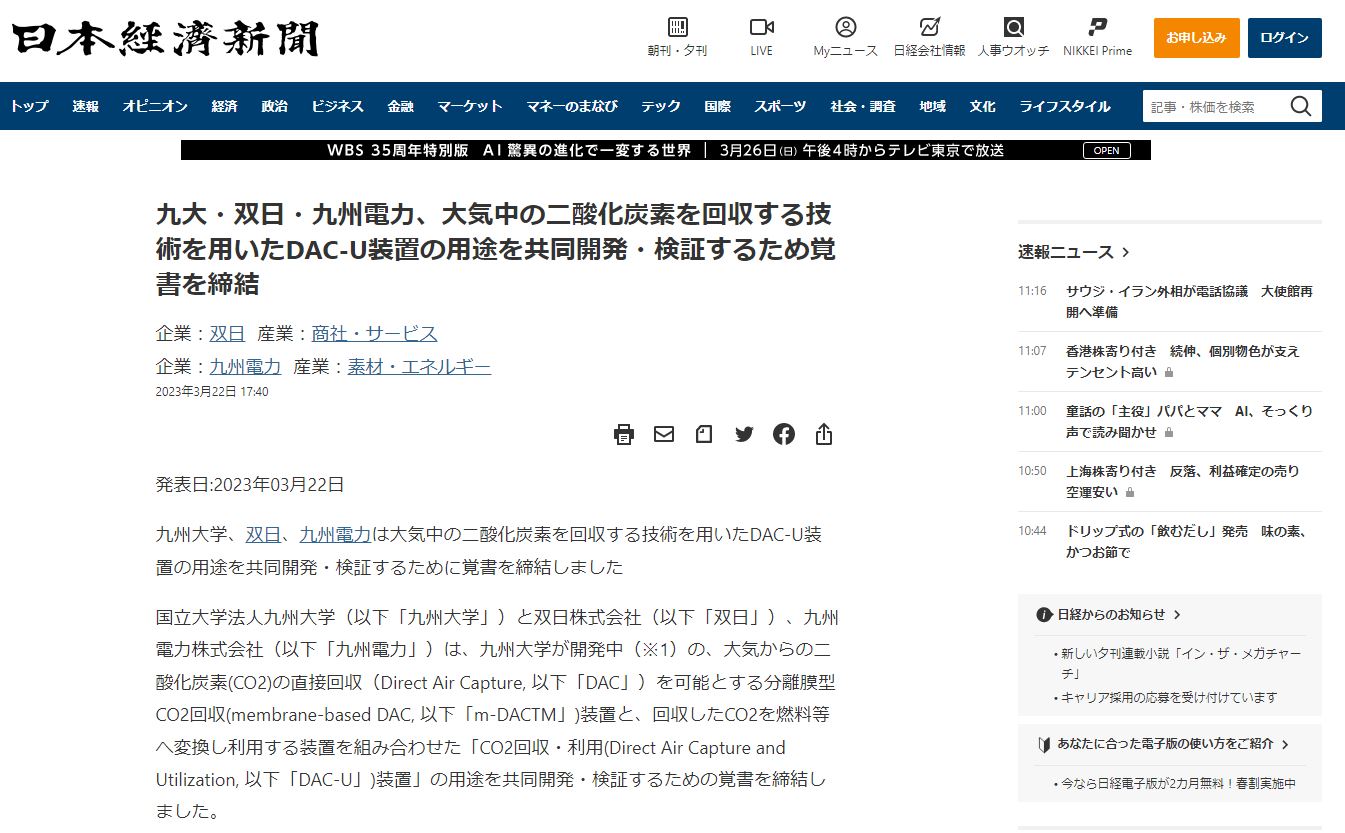
Task: Open the LIVE video icon
Action: pos(762,28)
